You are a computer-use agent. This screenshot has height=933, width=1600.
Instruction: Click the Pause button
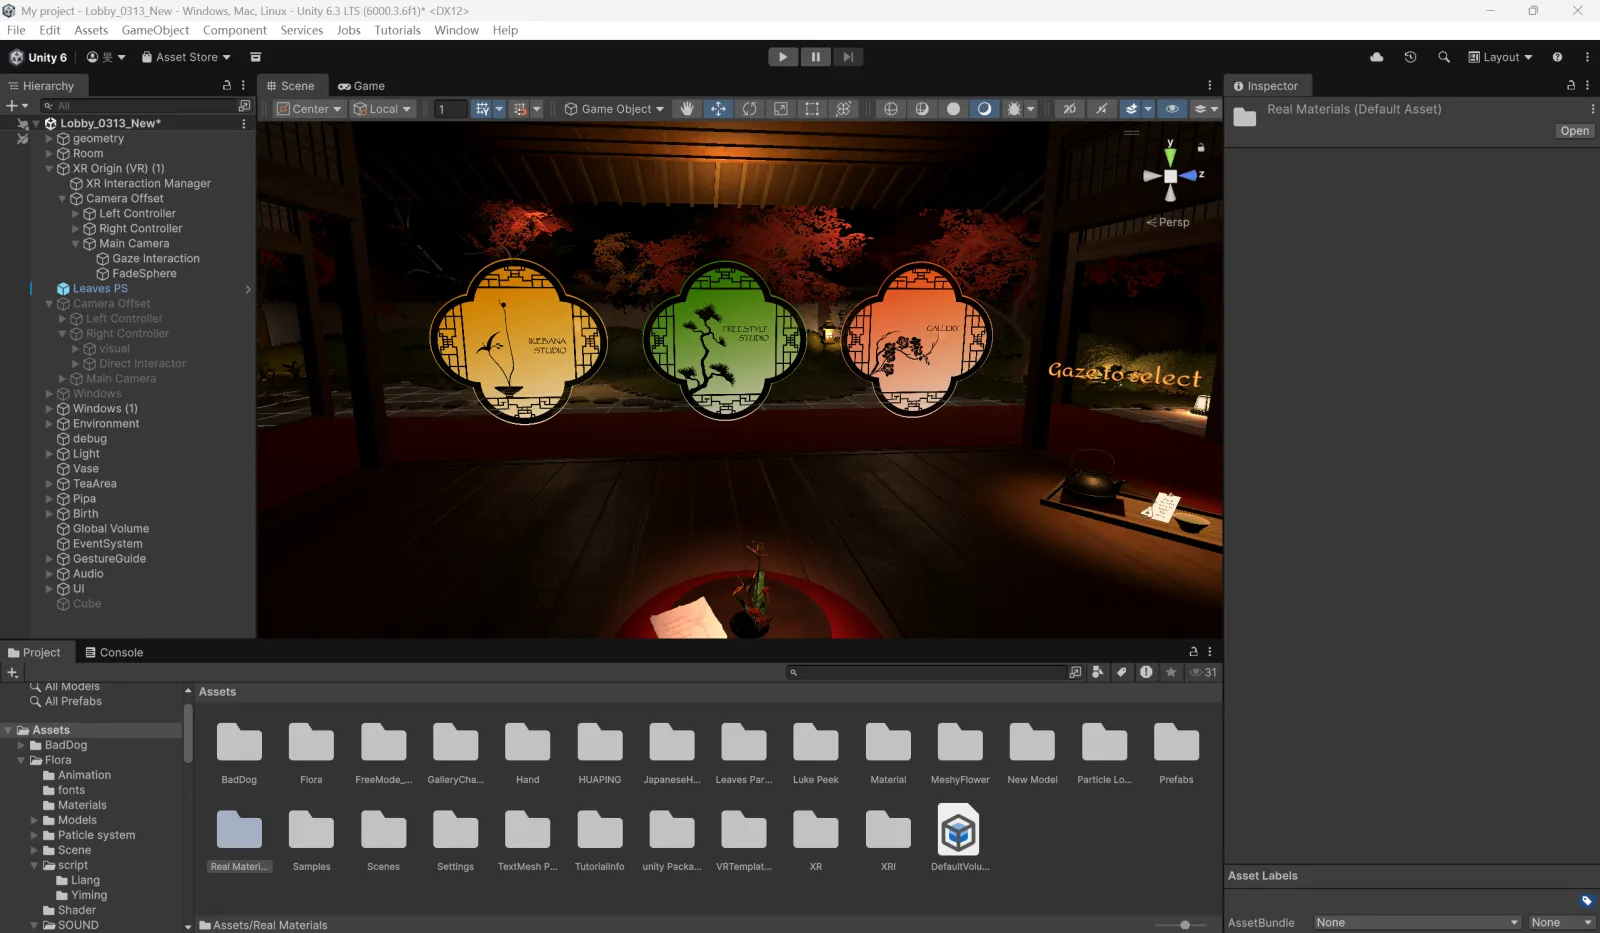(x=815, y=57)
